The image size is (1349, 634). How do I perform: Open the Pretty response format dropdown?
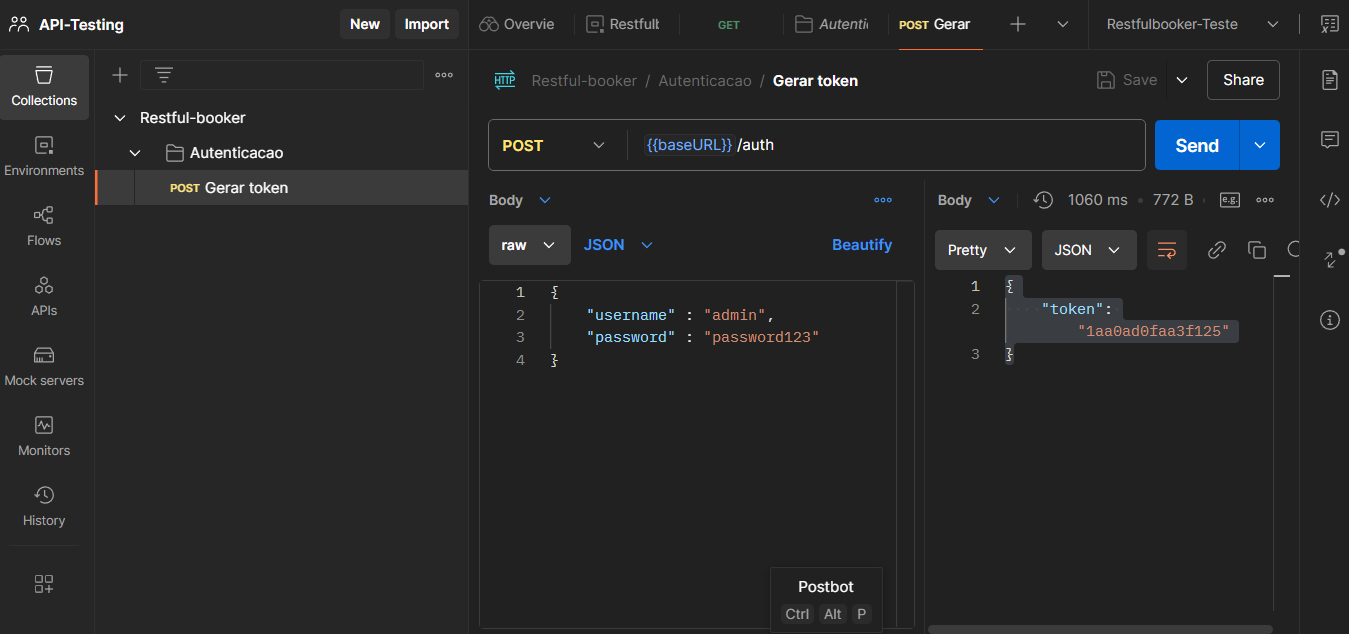click(982, 250)
